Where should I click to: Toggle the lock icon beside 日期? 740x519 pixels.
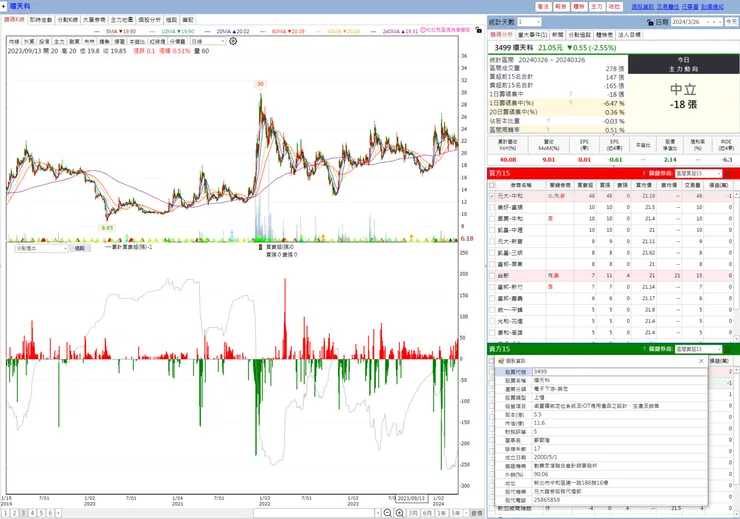coord(650,22)
